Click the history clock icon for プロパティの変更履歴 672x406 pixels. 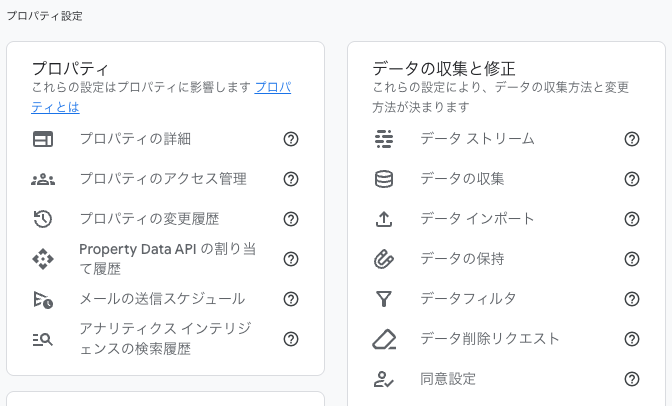(43, 219)
